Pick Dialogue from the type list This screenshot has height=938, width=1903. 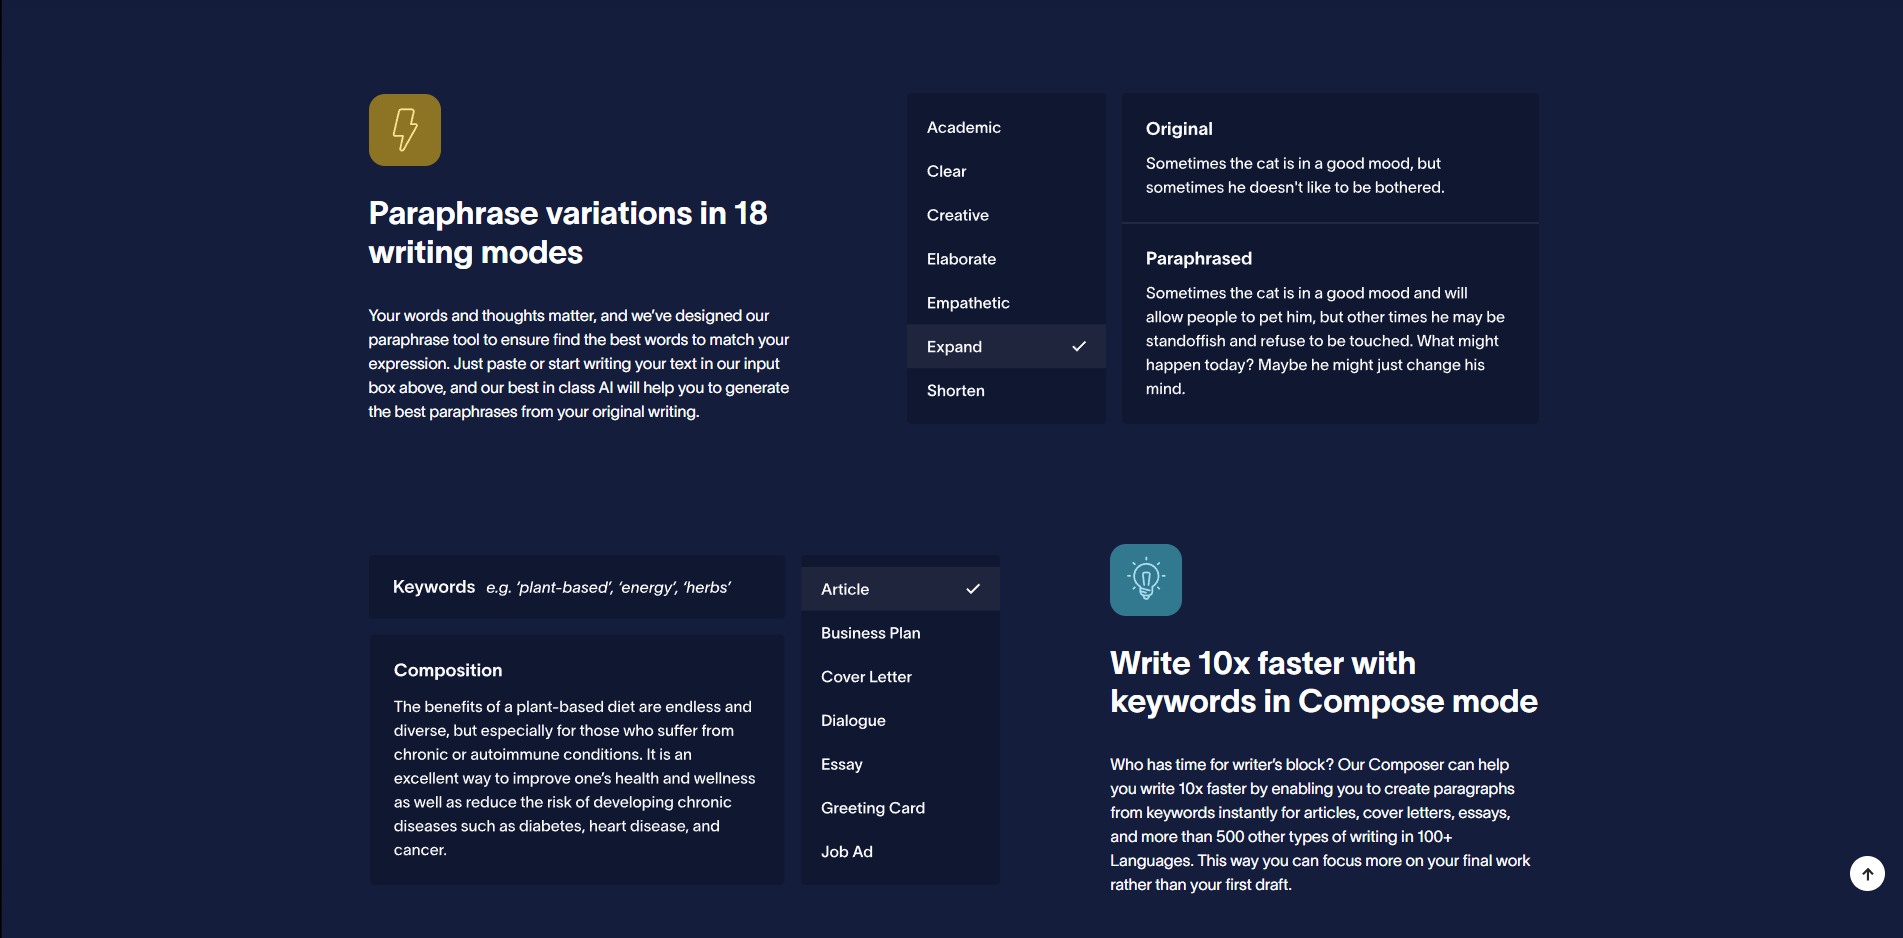point(900,720)
